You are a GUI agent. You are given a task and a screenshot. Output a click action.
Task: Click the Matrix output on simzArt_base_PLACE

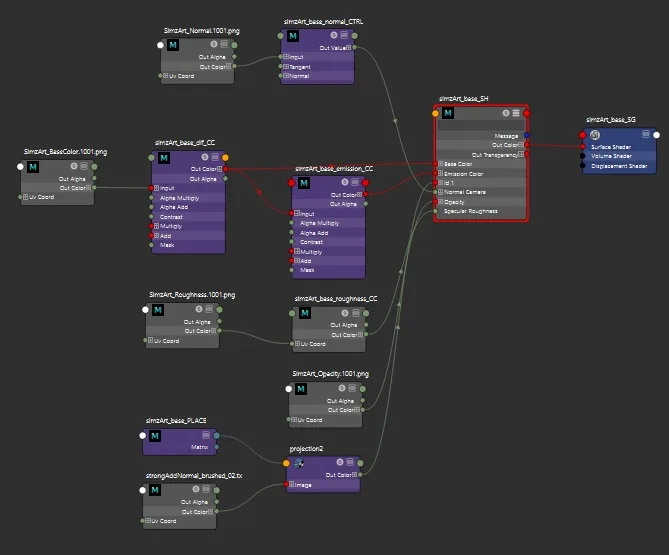pos(199,447)
